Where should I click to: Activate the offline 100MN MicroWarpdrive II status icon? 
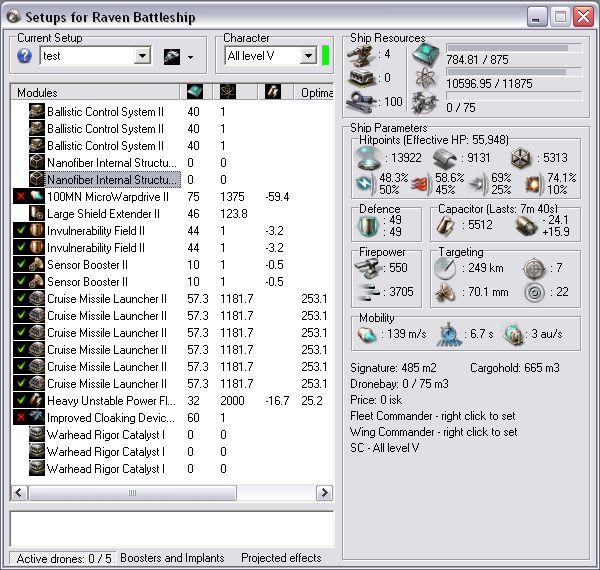(20, 197)
